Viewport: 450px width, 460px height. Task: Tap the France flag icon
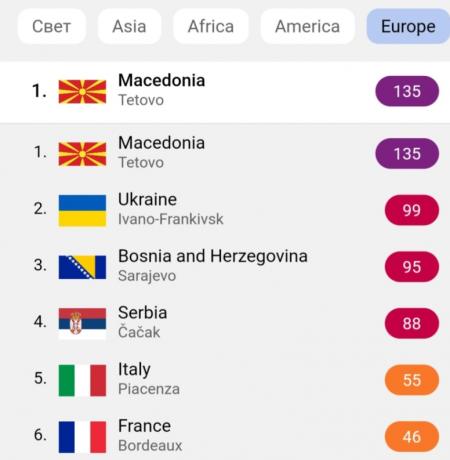tap(82, 437)
